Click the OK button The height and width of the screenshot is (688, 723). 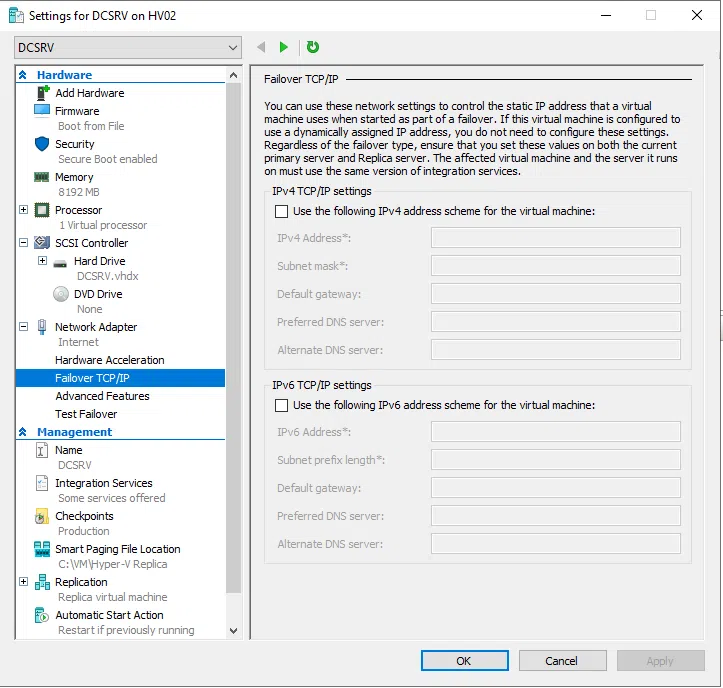click(x=464, y=661)
